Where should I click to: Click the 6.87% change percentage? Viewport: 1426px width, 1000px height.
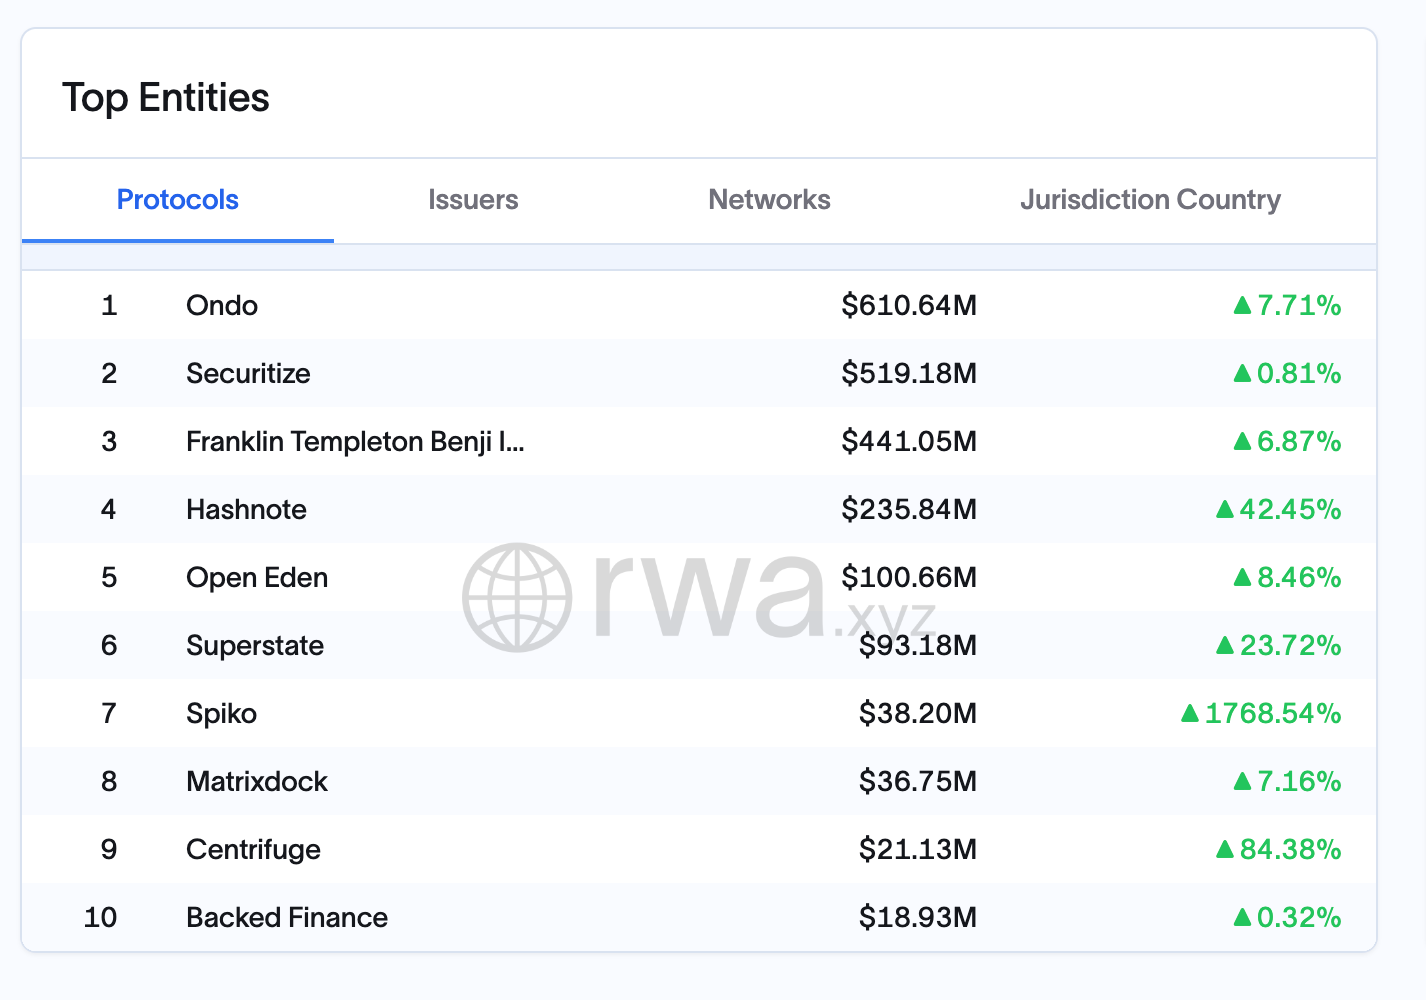1299,442
